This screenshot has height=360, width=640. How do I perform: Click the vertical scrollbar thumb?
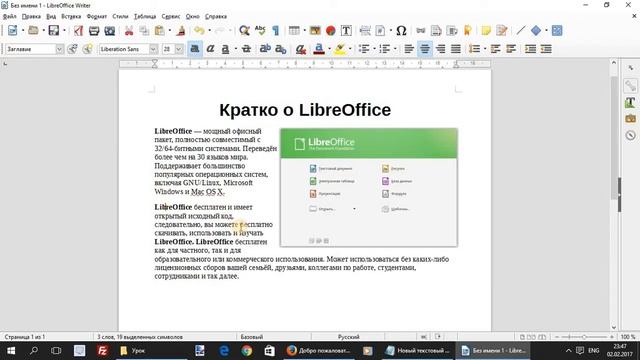pos(614,138)
